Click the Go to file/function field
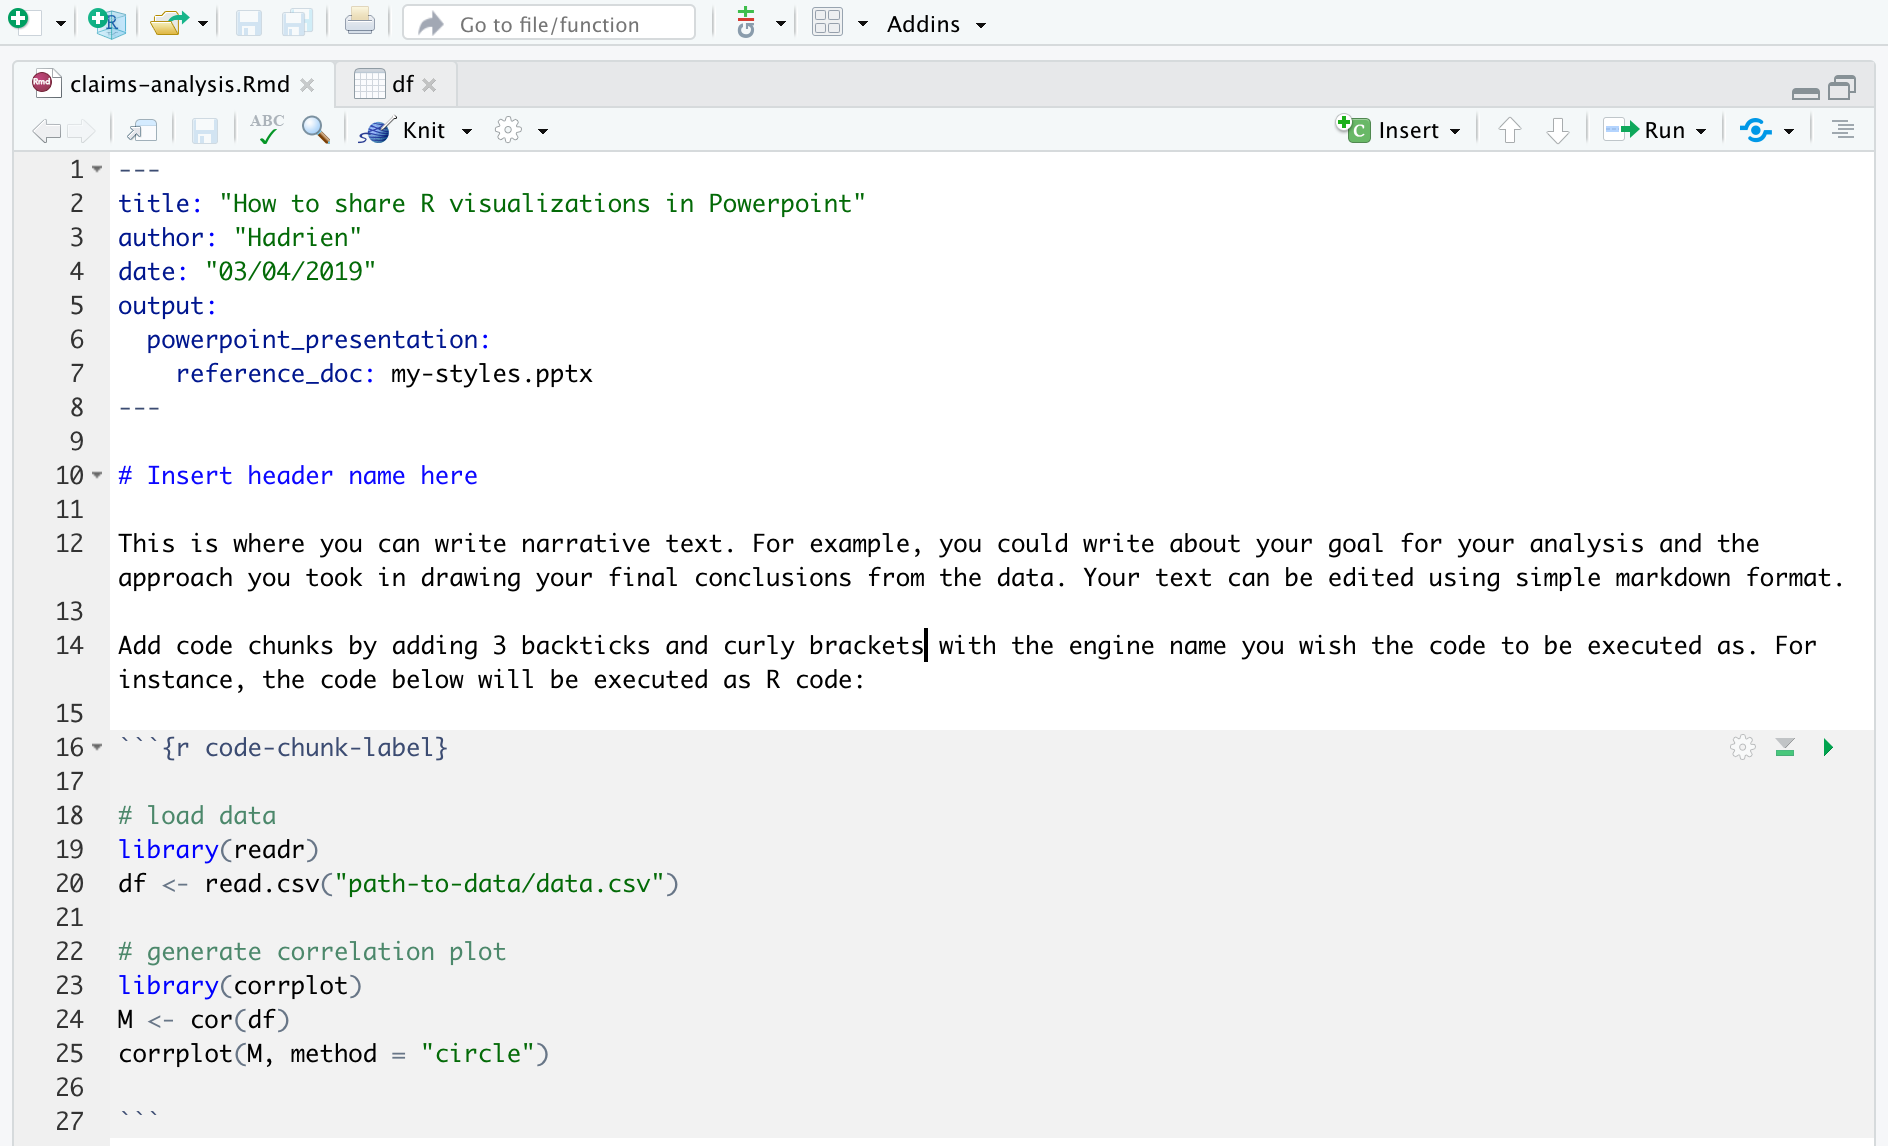Image resolution: width=1888 pixels, height=1146 pixels. [x=549, y=24]
